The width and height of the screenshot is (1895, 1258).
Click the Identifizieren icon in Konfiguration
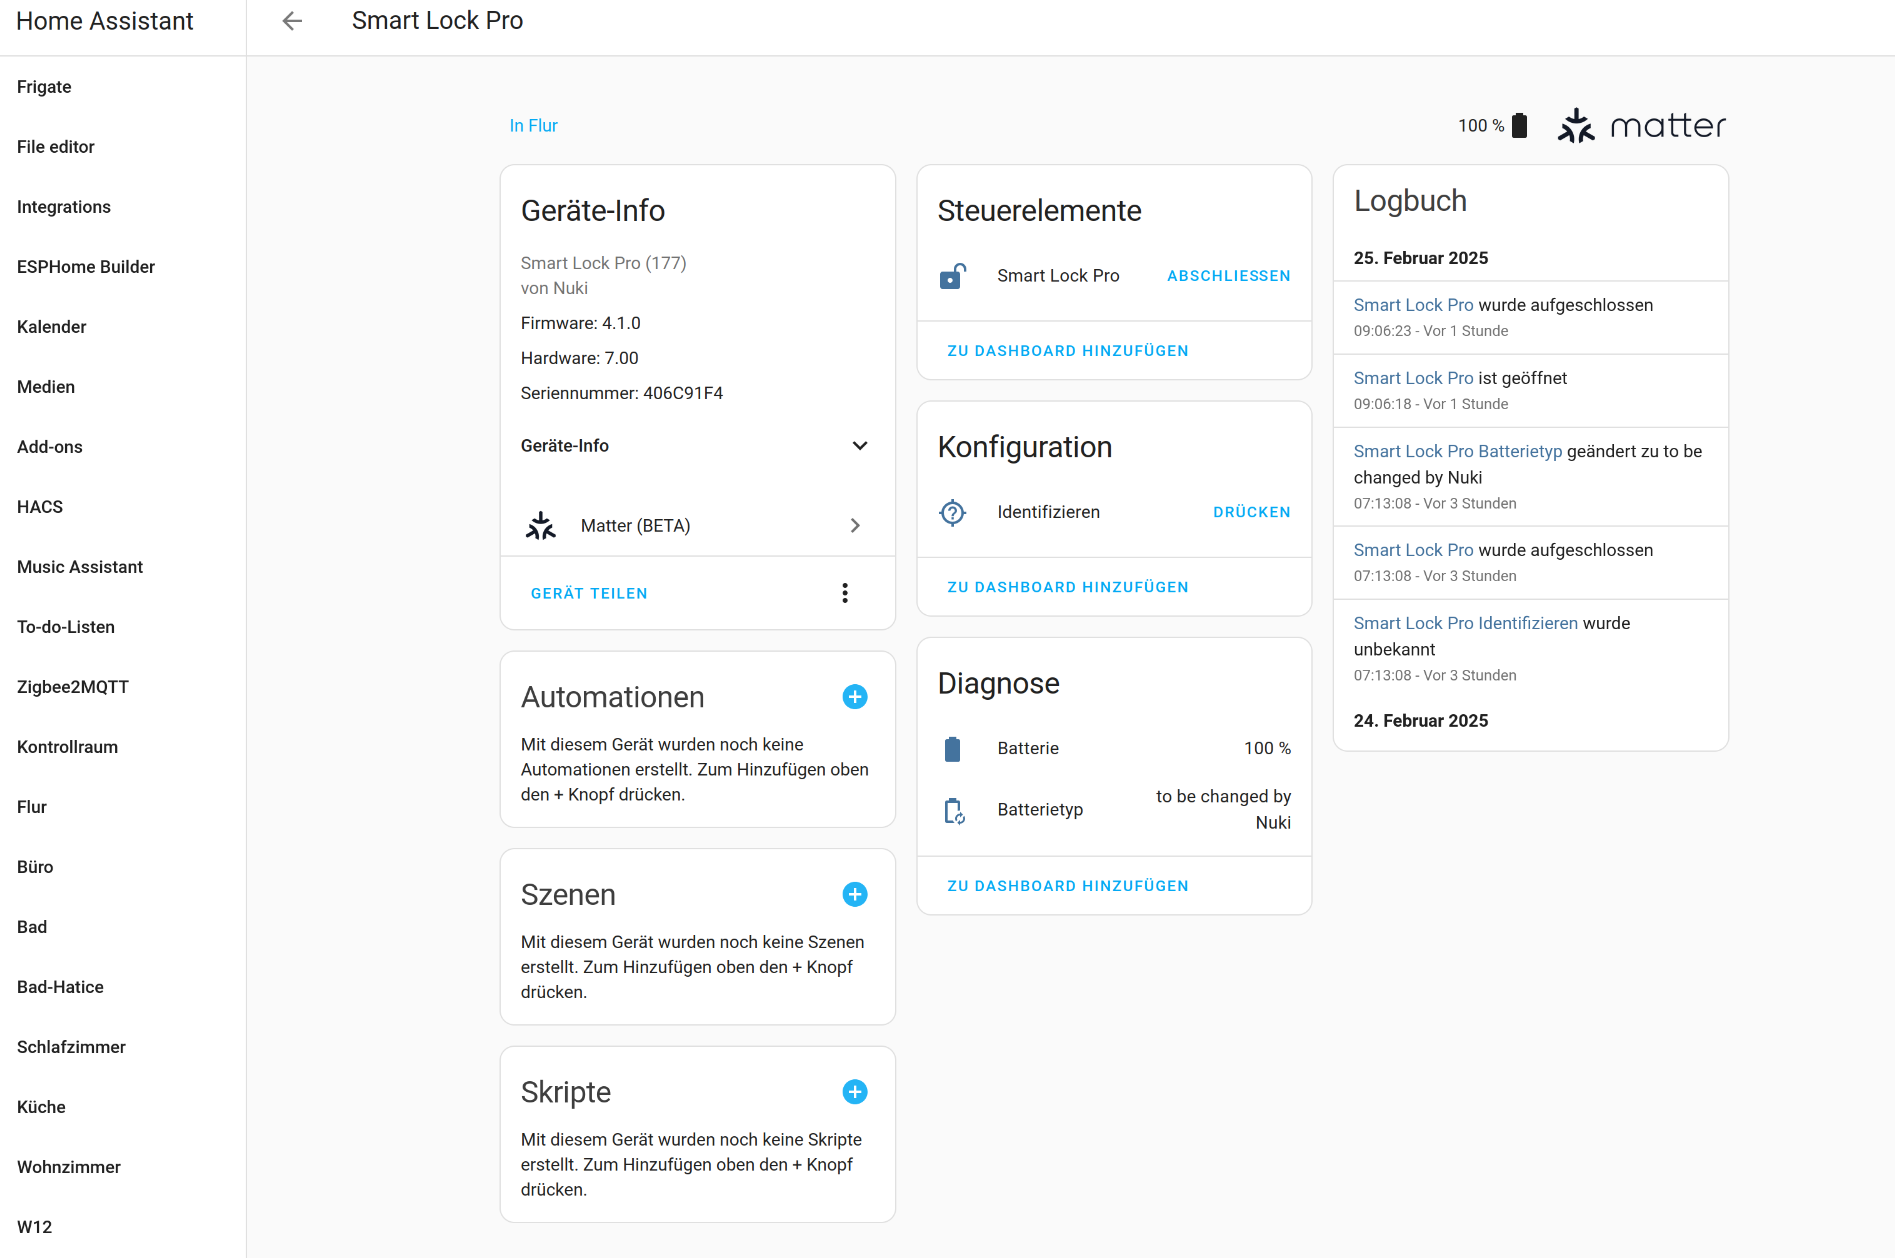(x=952, y=512)
